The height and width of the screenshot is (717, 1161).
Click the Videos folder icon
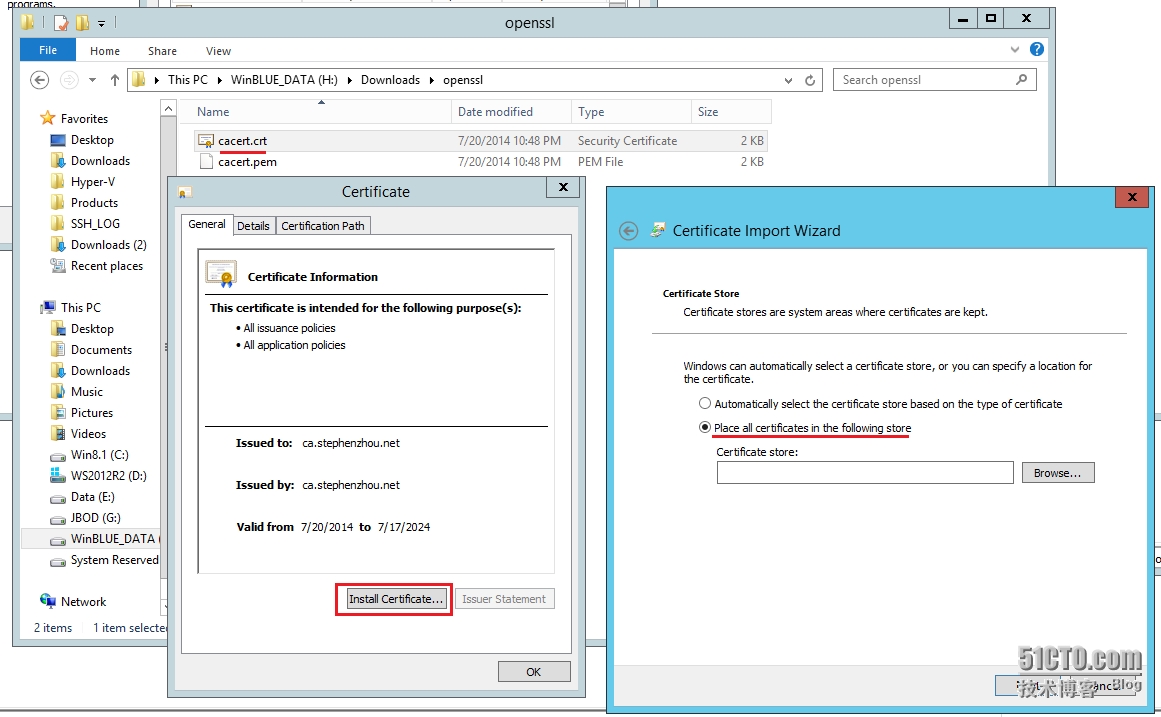pos(58,433)
